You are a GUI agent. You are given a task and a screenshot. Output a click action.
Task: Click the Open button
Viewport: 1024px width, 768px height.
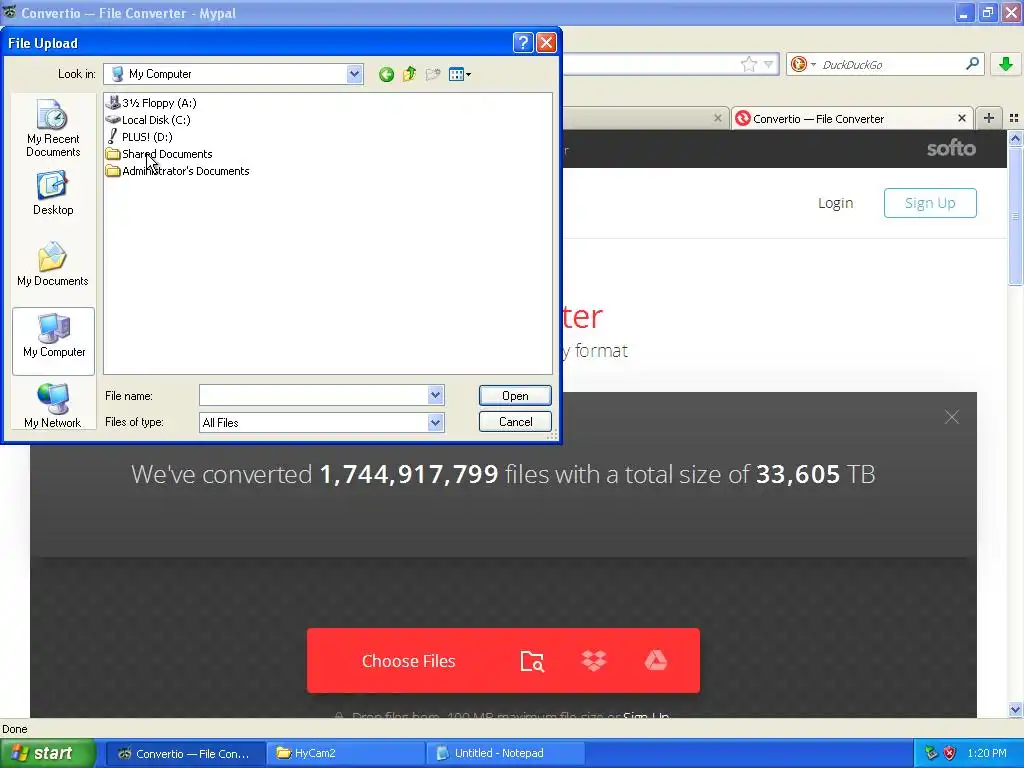(x=515, y=396)
